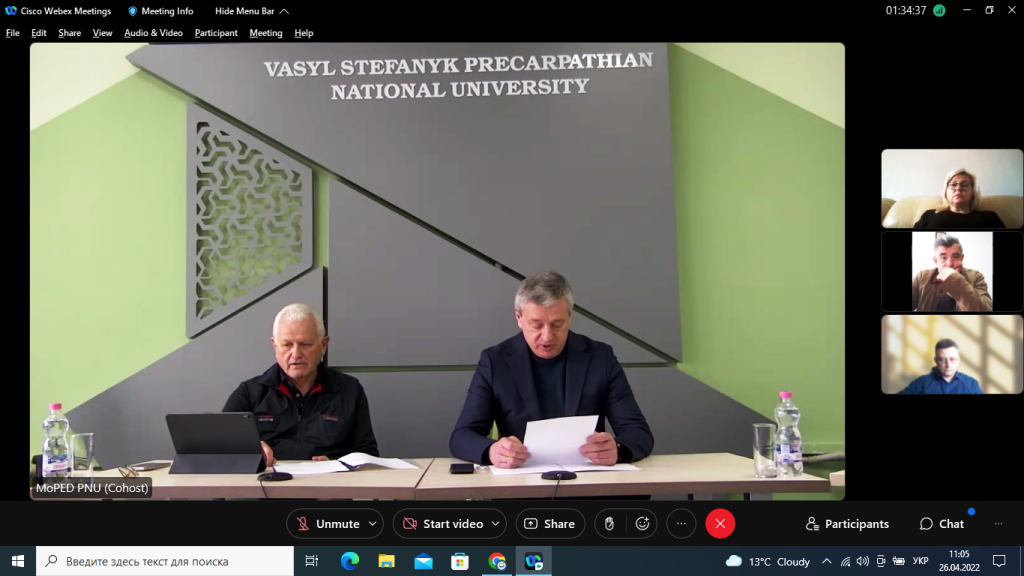Click the Share button
This screenshot has width=1024, height=576.
point(550,524)
